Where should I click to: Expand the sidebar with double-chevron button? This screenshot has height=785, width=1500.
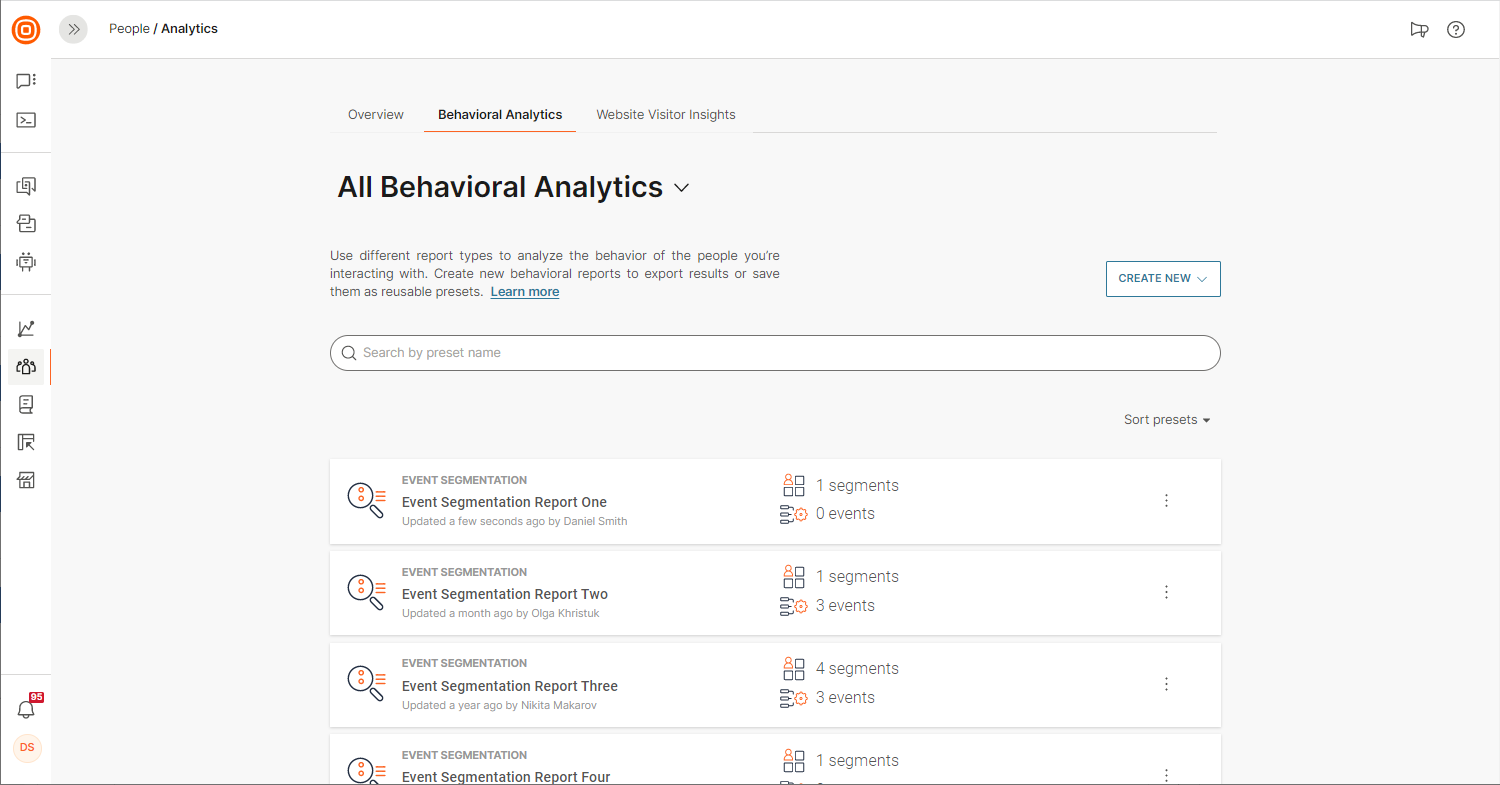tap(73, 30)
